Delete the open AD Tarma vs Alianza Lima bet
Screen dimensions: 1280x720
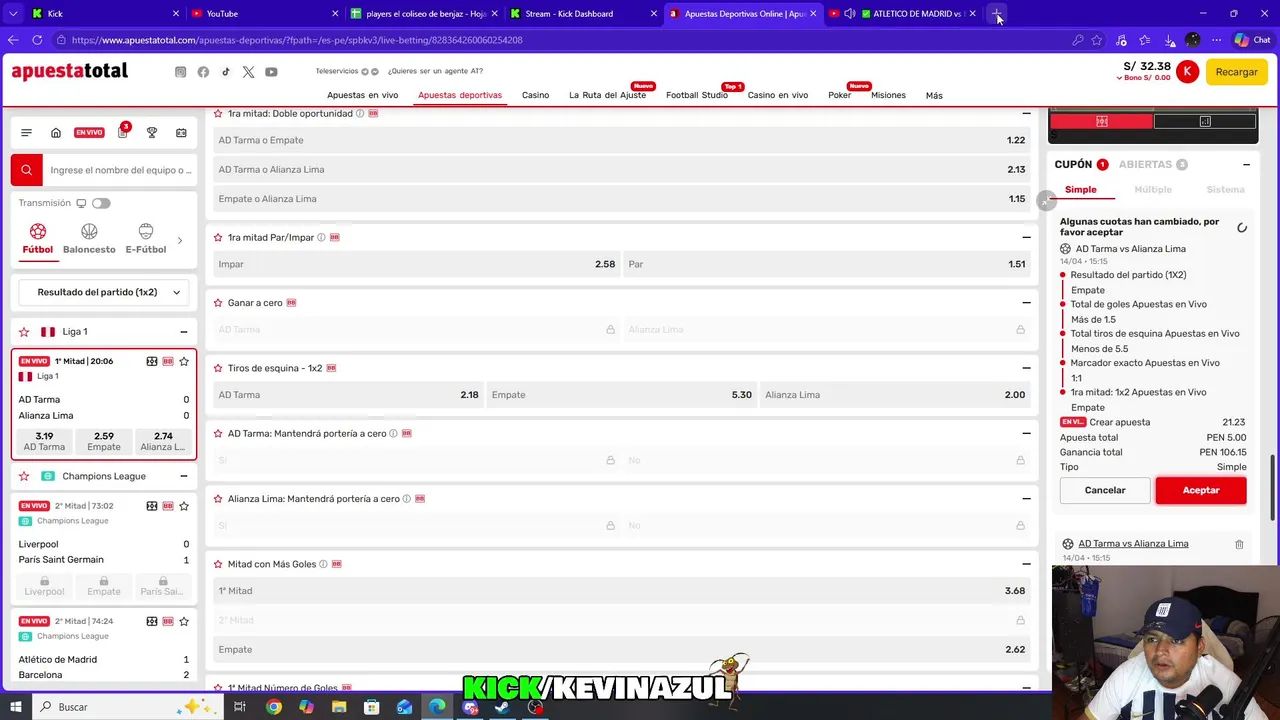pyautogui.click(x=1239, y=544)
